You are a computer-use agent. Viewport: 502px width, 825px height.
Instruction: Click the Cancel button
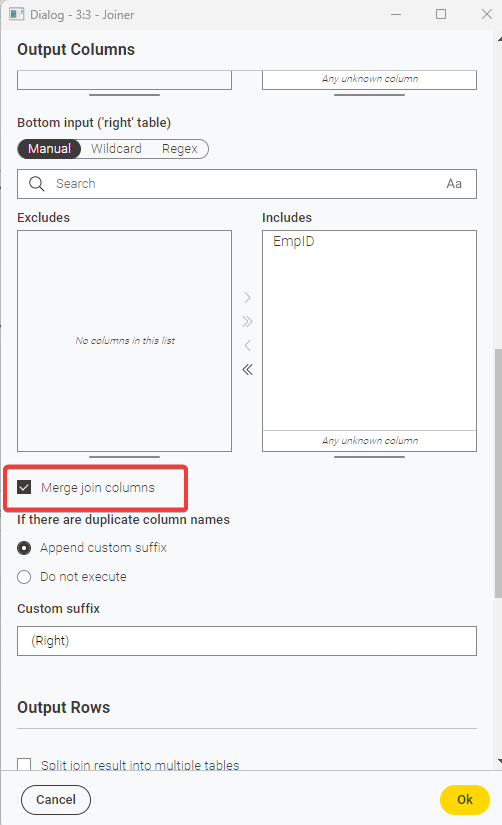[x=56, y=800]
